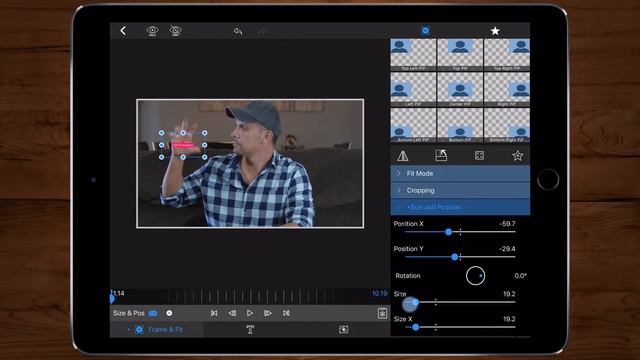Select the Size value 19.2

[x=509, y=294]
